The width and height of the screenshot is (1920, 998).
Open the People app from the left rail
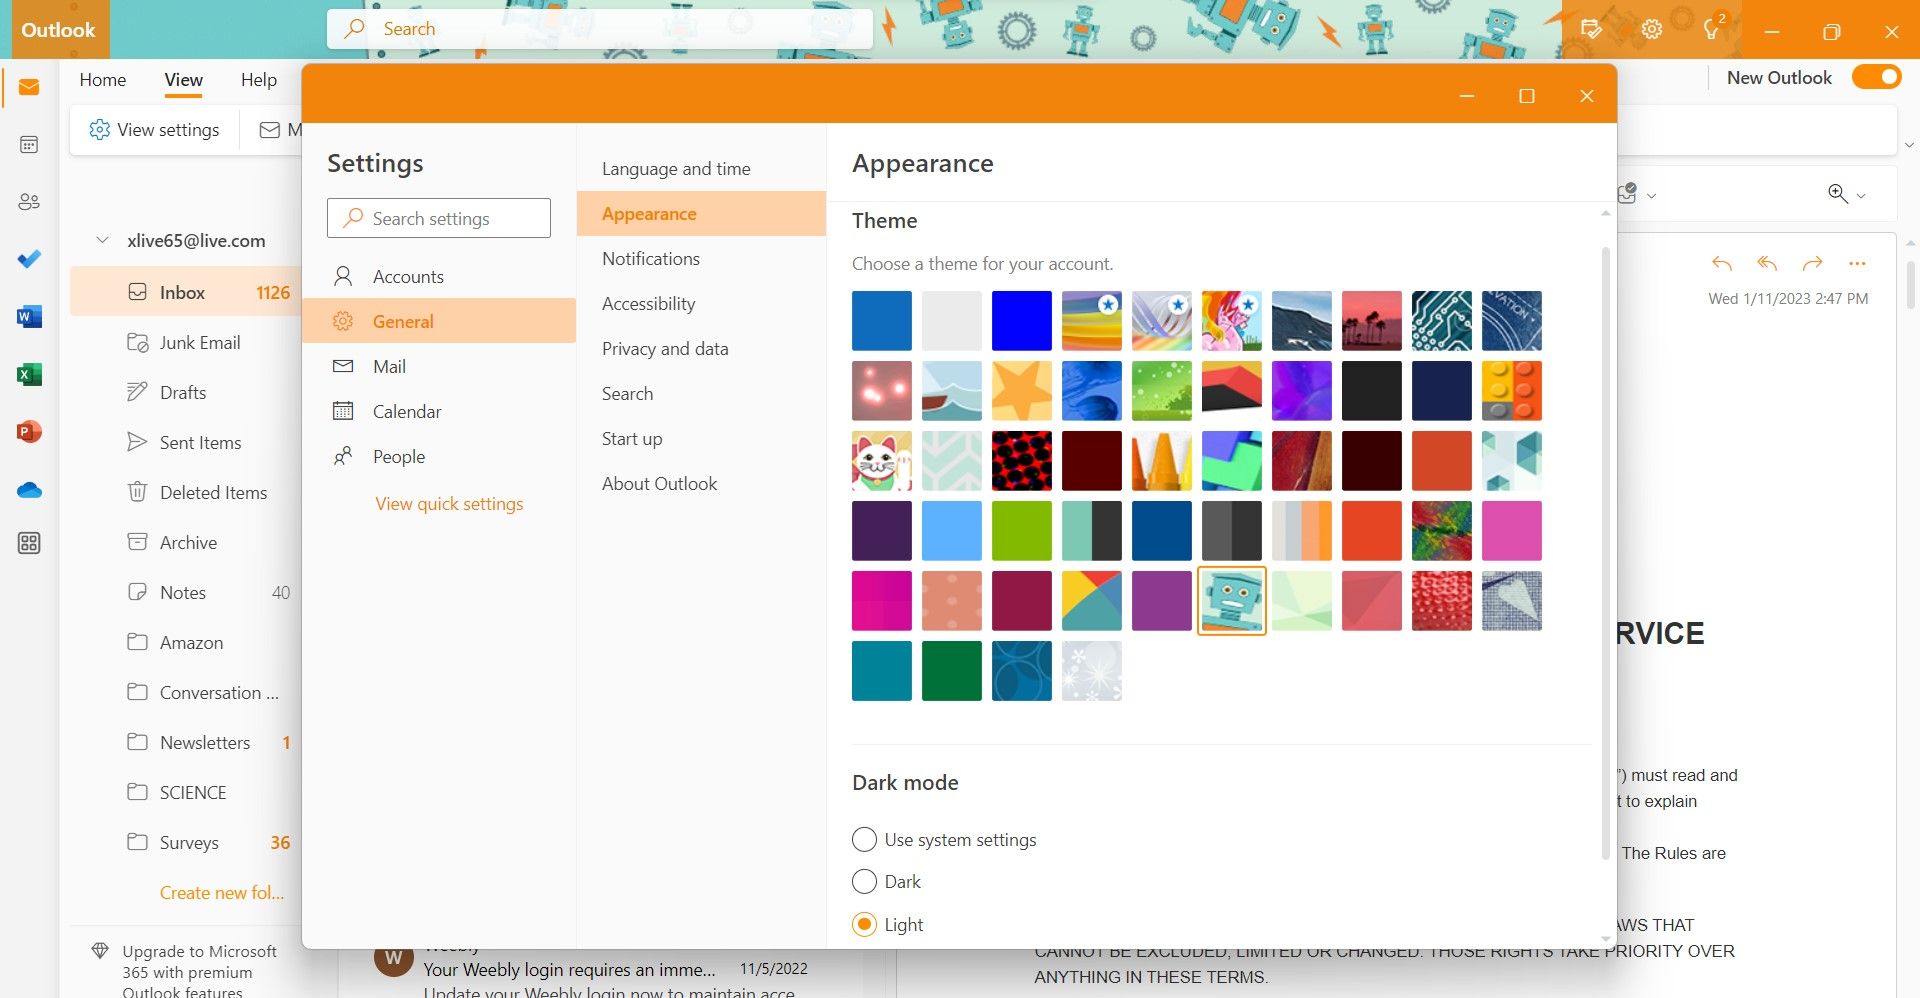click(x=29, y=201)
